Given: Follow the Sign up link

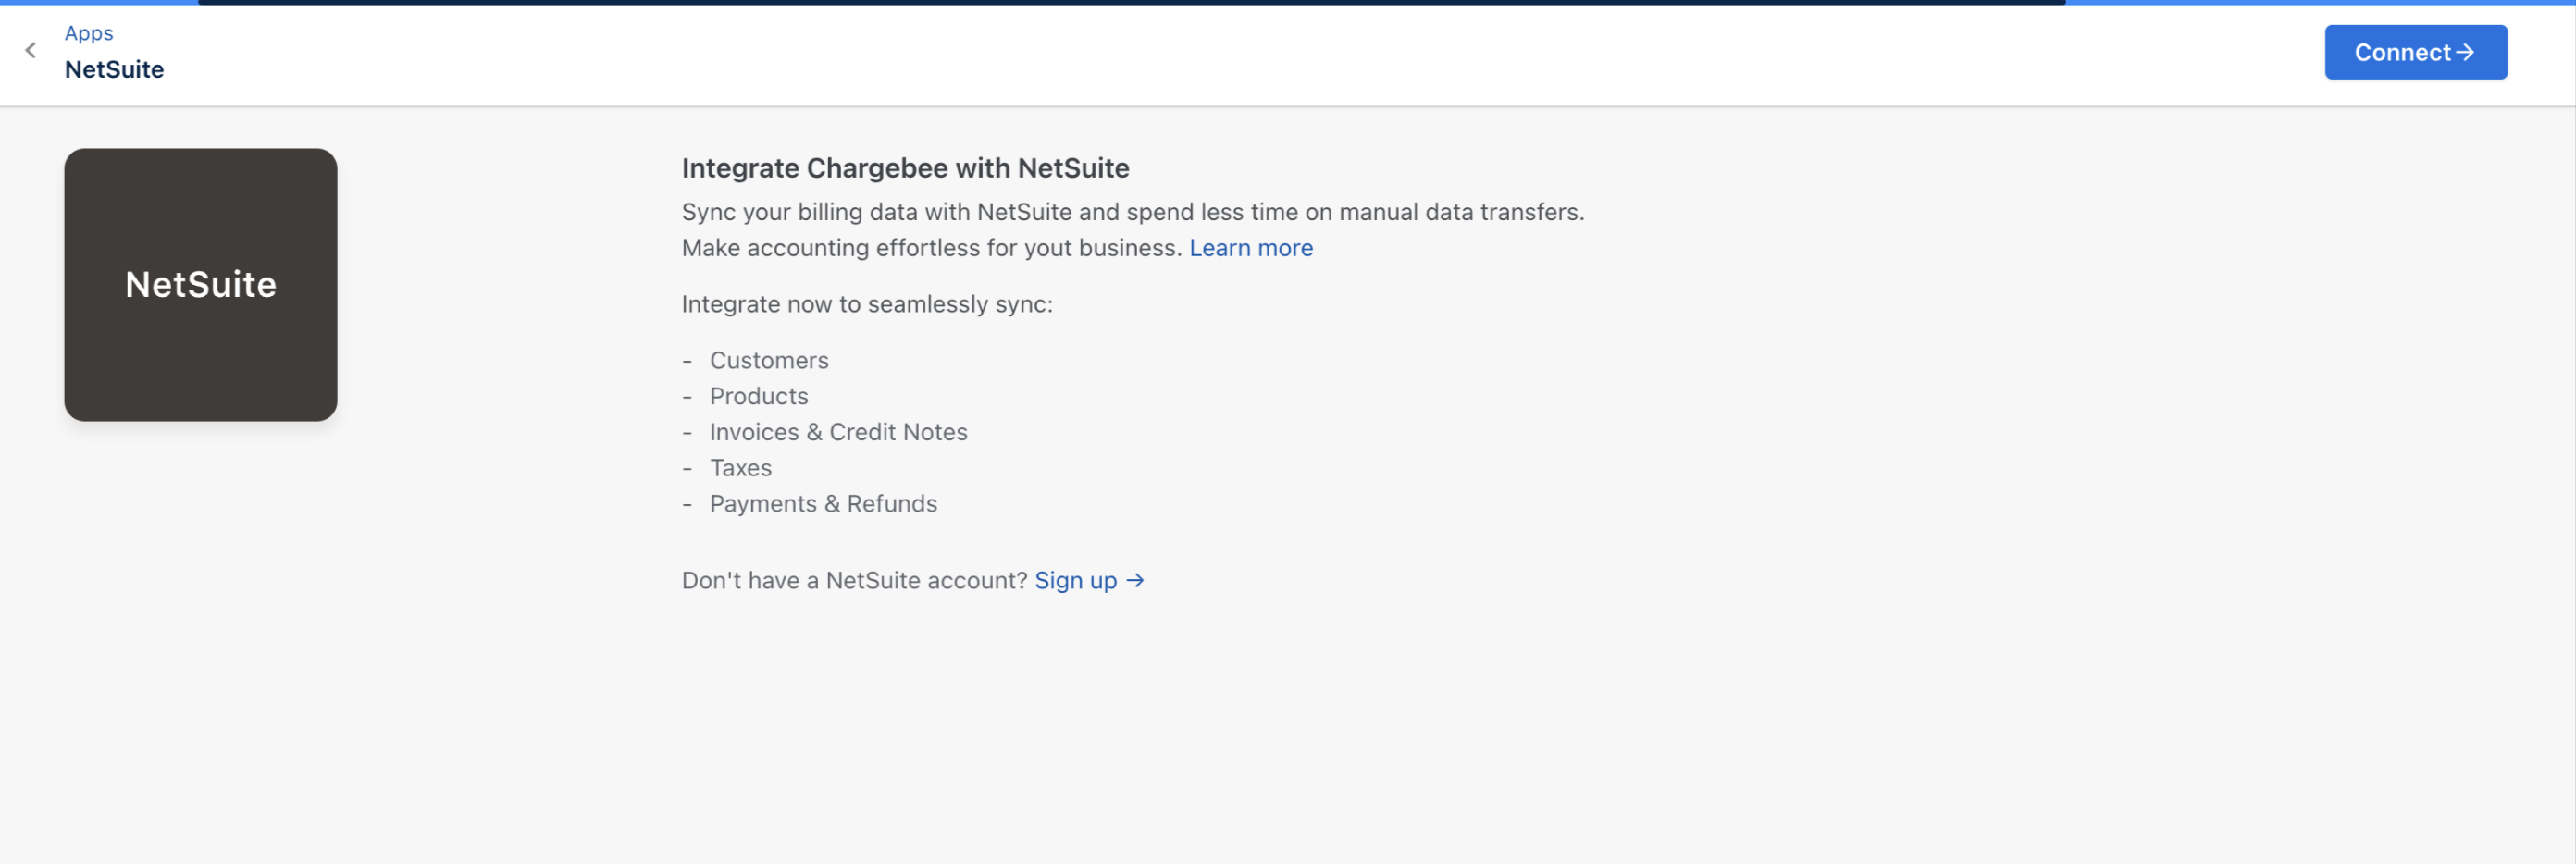Looking at the screenshot, I should pyautogui.click(x=1075, y=581).
